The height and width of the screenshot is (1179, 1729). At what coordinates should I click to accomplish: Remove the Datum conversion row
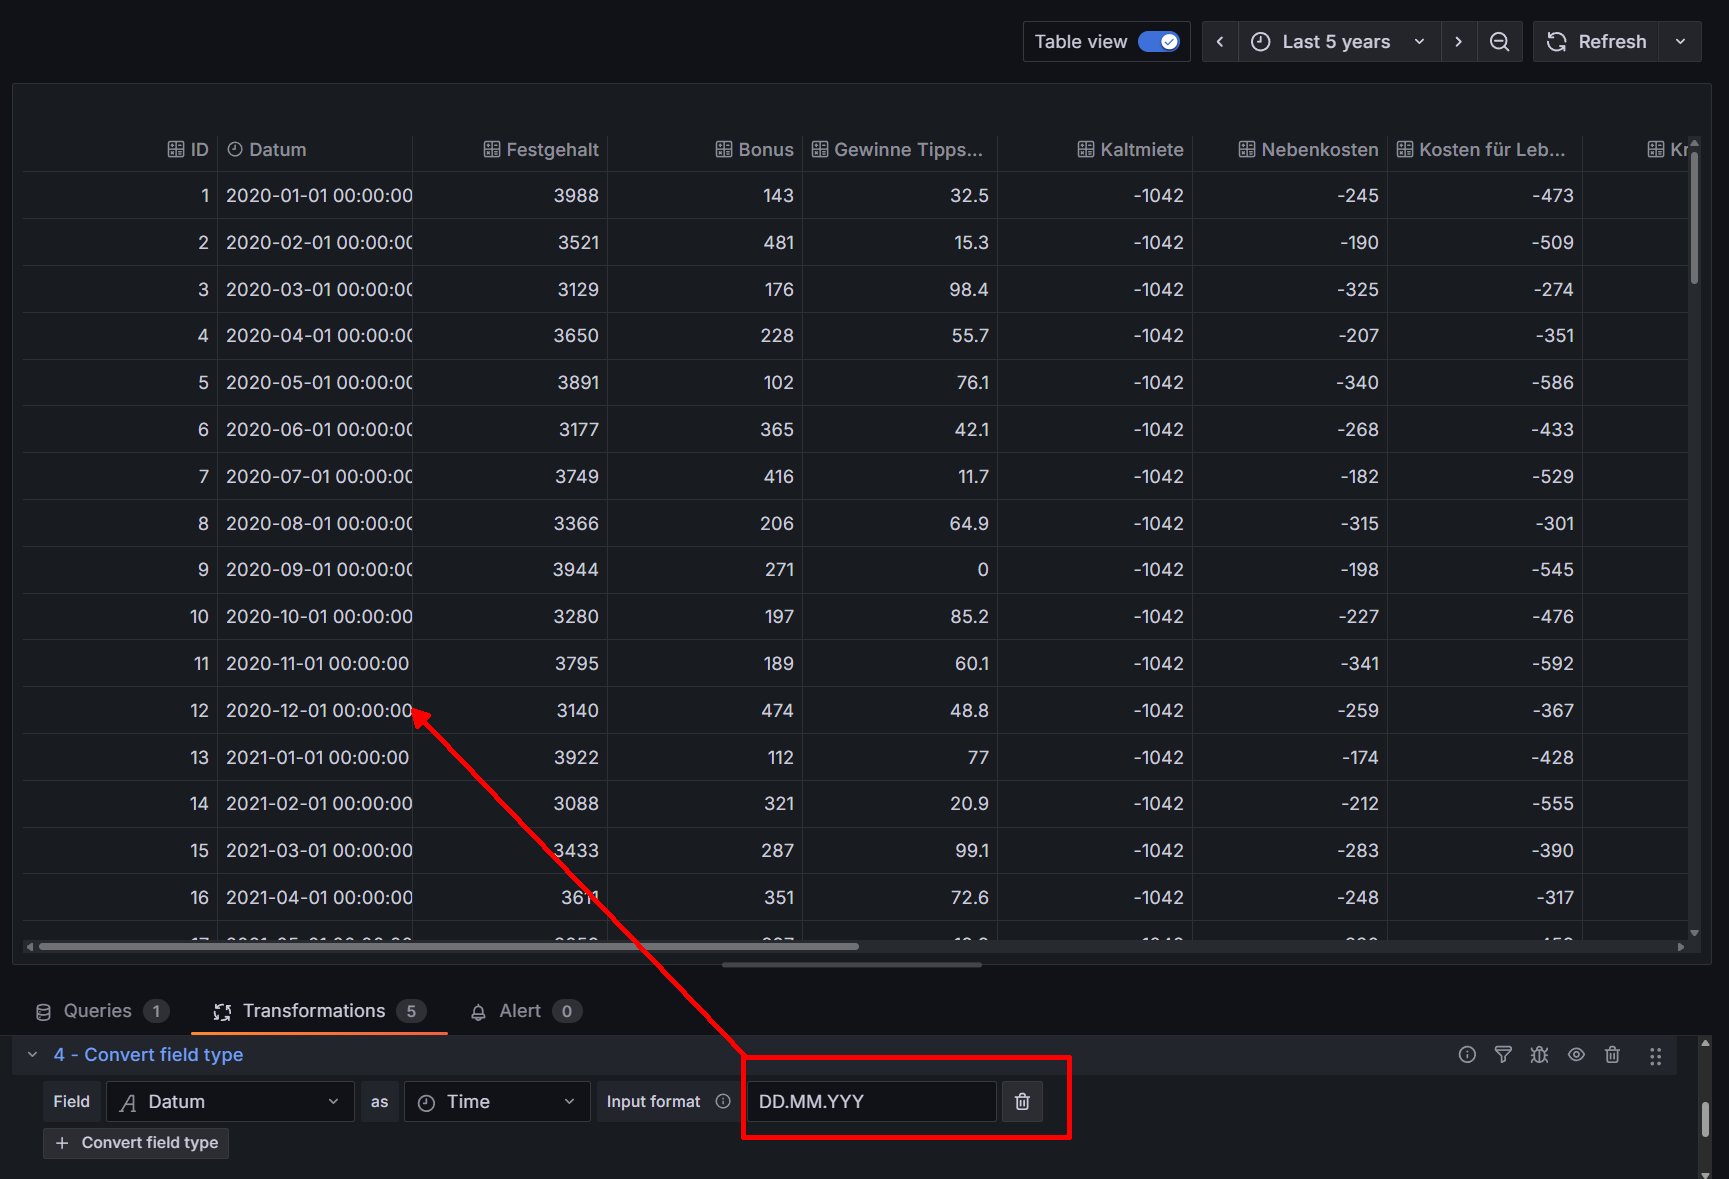[1022, 1101]
